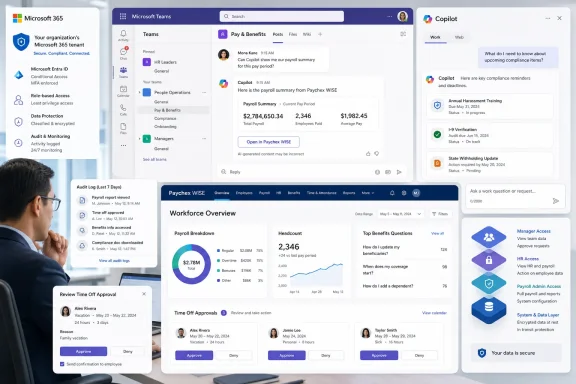
Task: Toggle Send confirmation to employee checkbox
Action: click(62, 364)
